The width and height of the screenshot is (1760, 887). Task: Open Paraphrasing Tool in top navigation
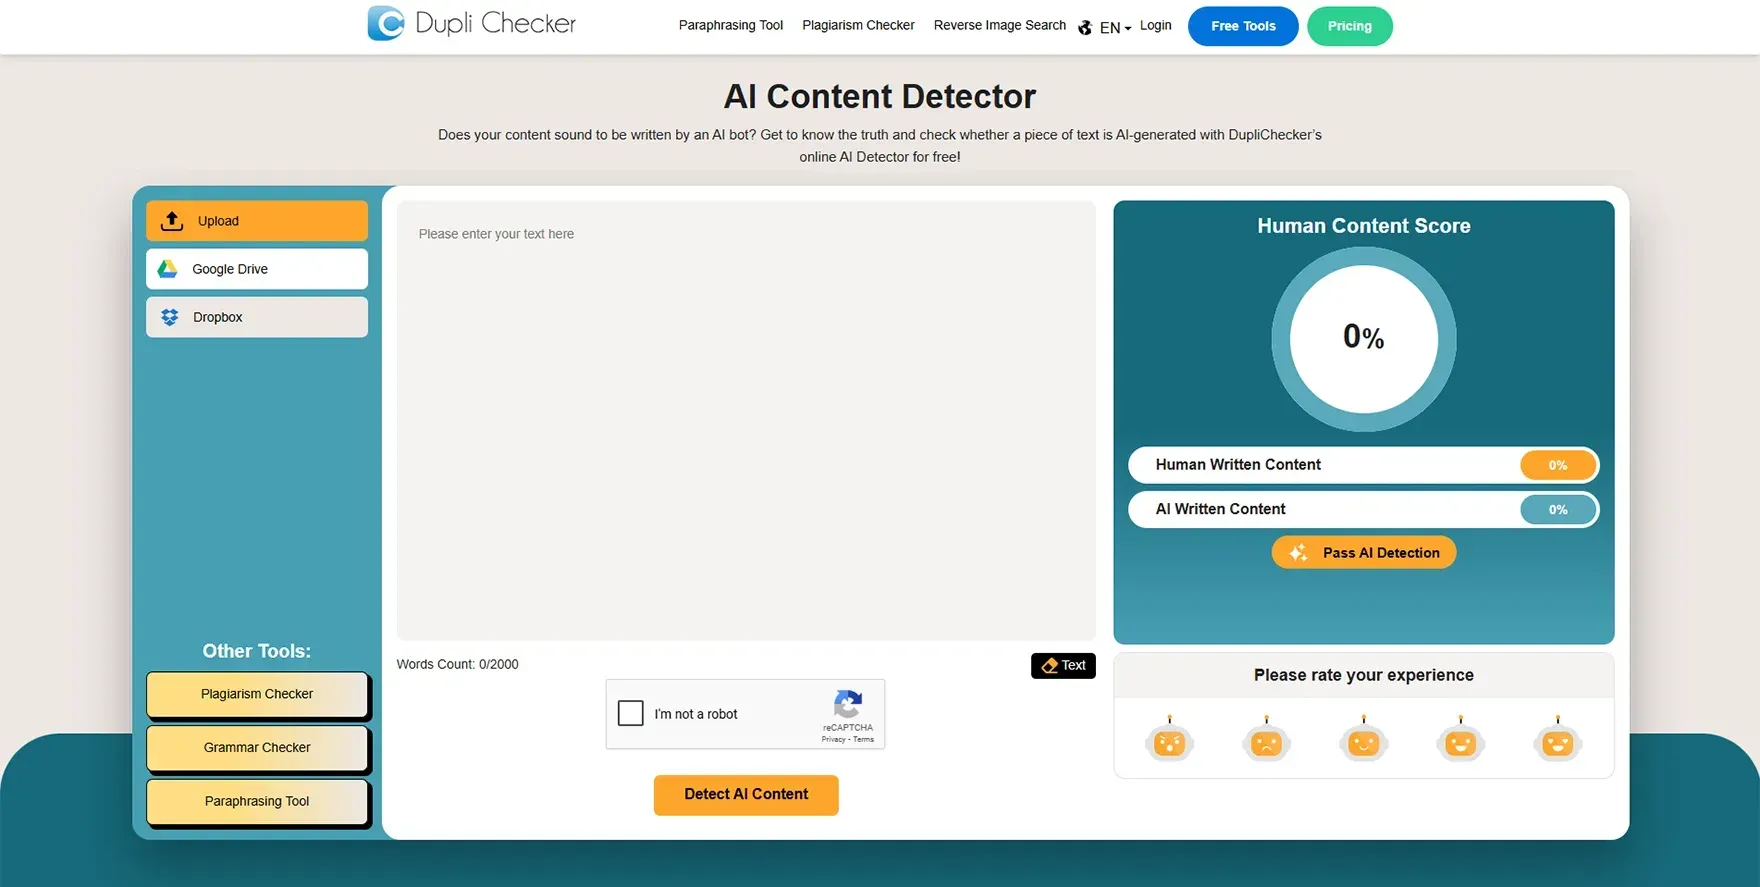[x=730, y=26]
